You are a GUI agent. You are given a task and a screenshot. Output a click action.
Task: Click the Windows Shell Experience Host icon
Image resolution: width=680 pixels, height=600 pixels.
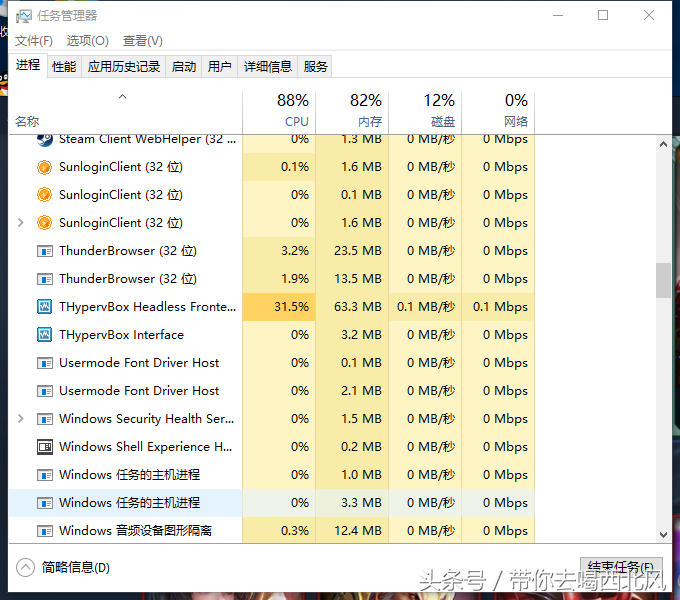point(45,447)
